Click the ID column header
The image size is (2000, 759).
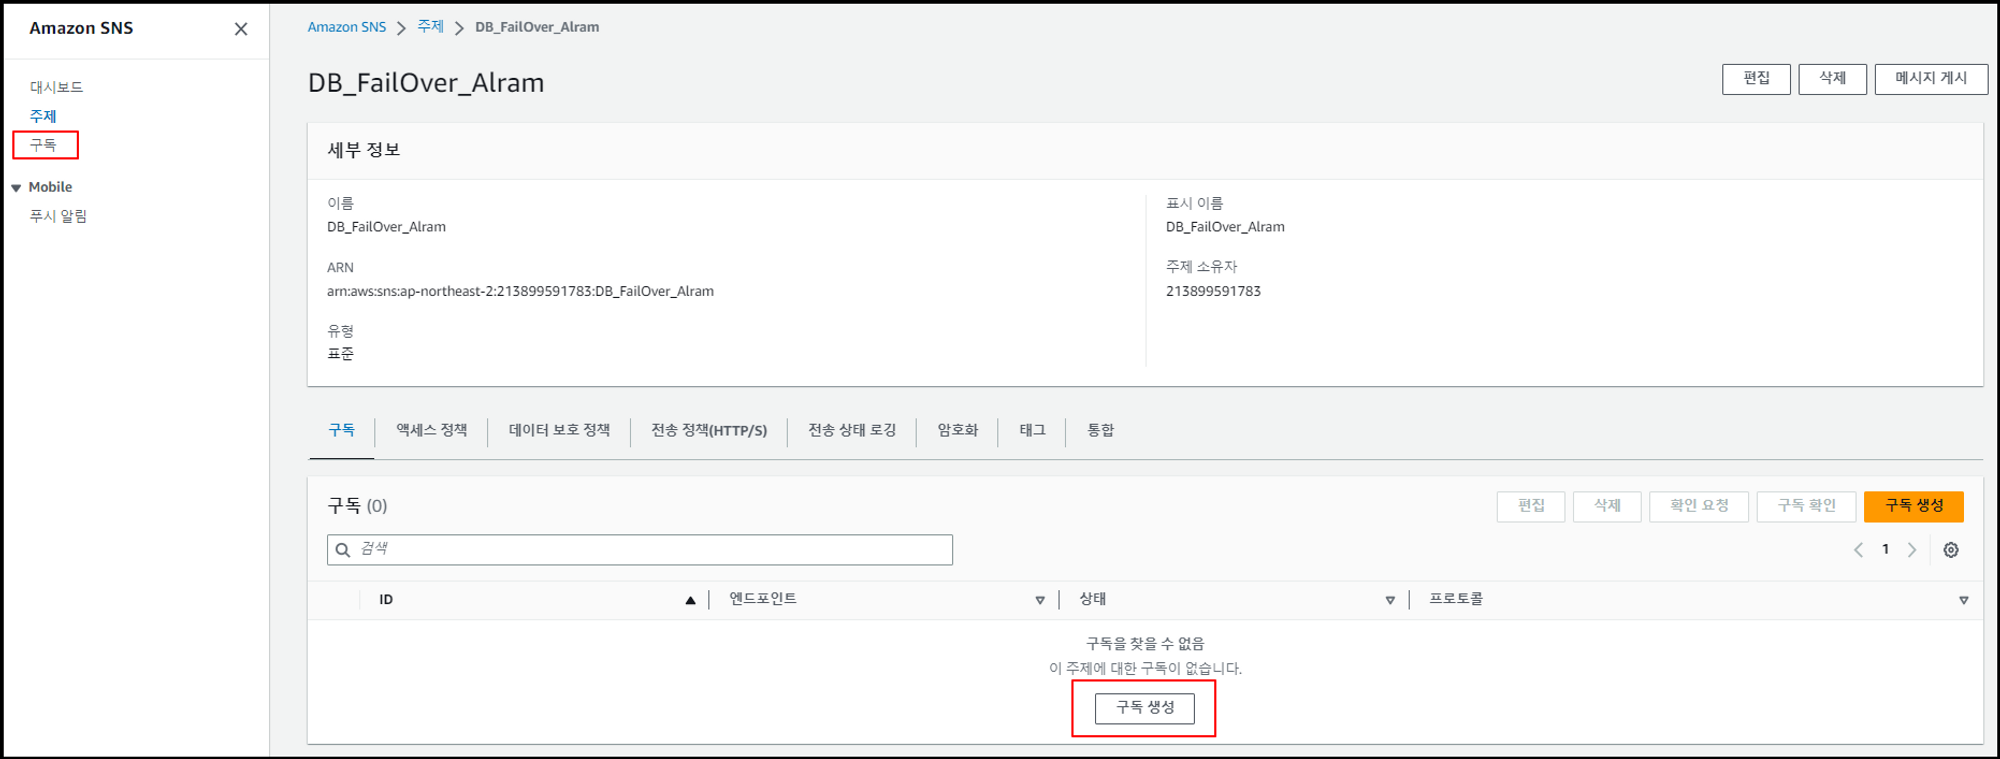coord(386,600)
